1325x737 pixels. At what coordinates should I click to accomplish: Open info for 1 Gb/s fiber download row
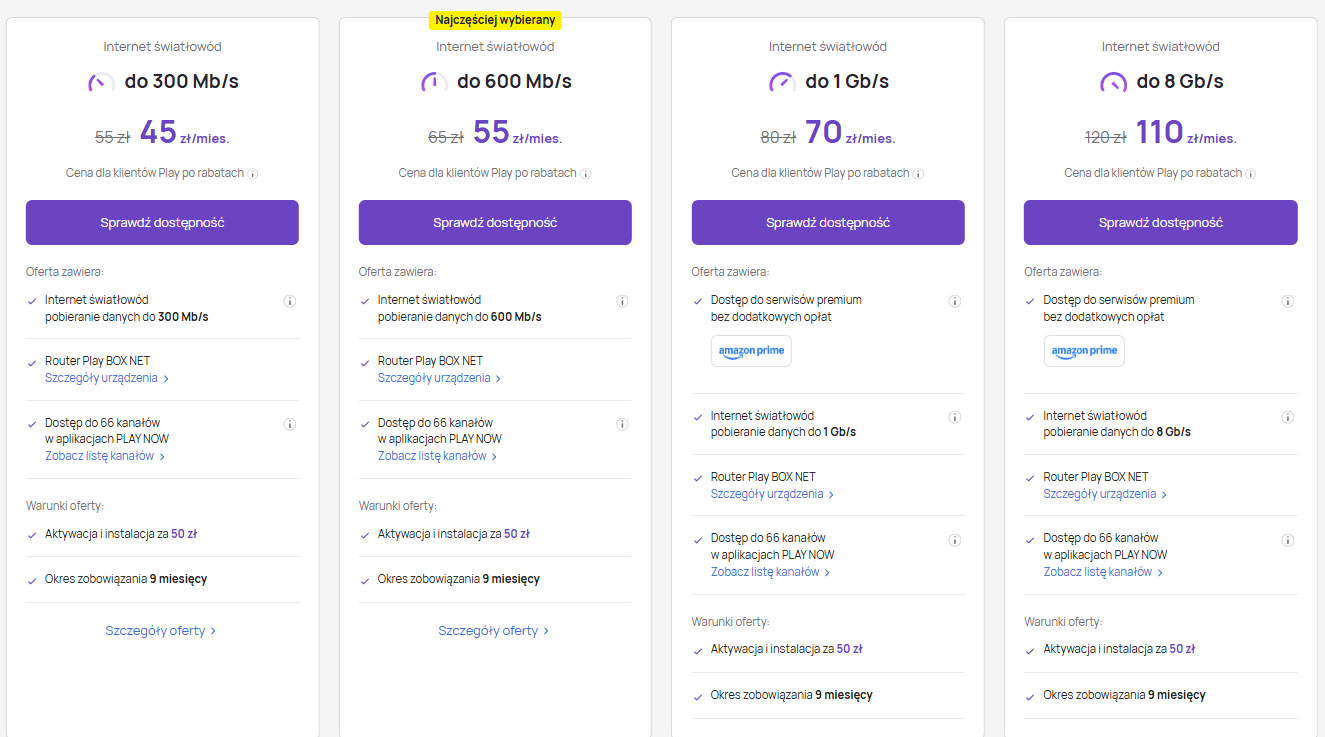click(x=955, y=417)
